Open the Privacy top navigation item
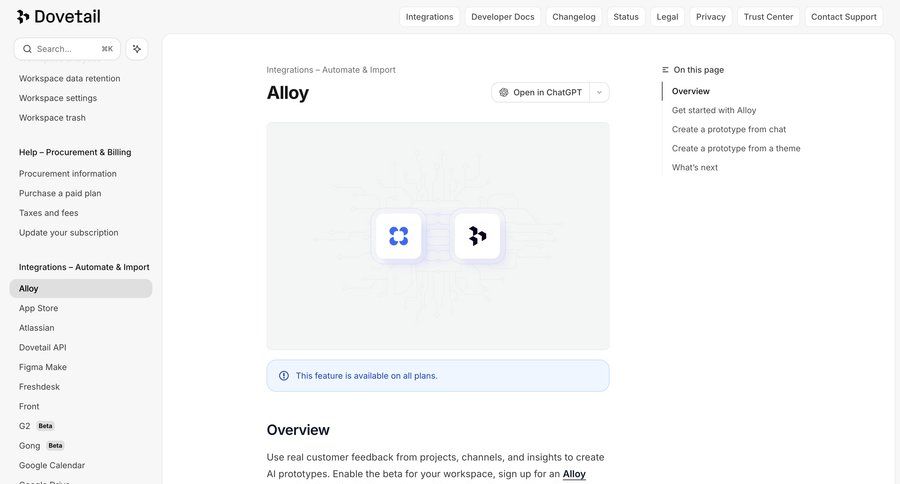The width and height of the screenshot is (900, 484). pos(711,17)
